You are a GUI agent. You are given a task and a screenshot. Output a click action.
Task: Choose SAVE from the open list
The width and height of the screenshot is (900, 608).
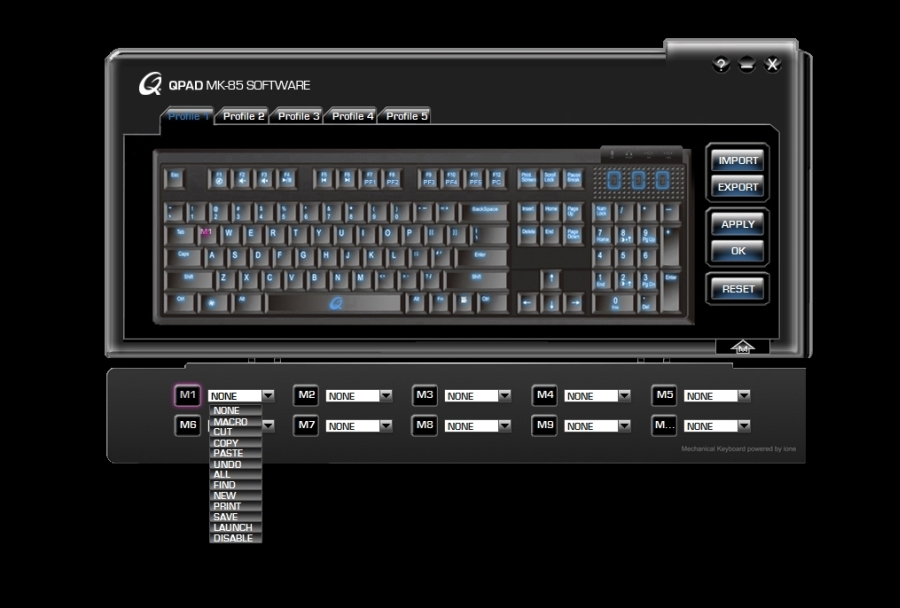pos(235,517)
